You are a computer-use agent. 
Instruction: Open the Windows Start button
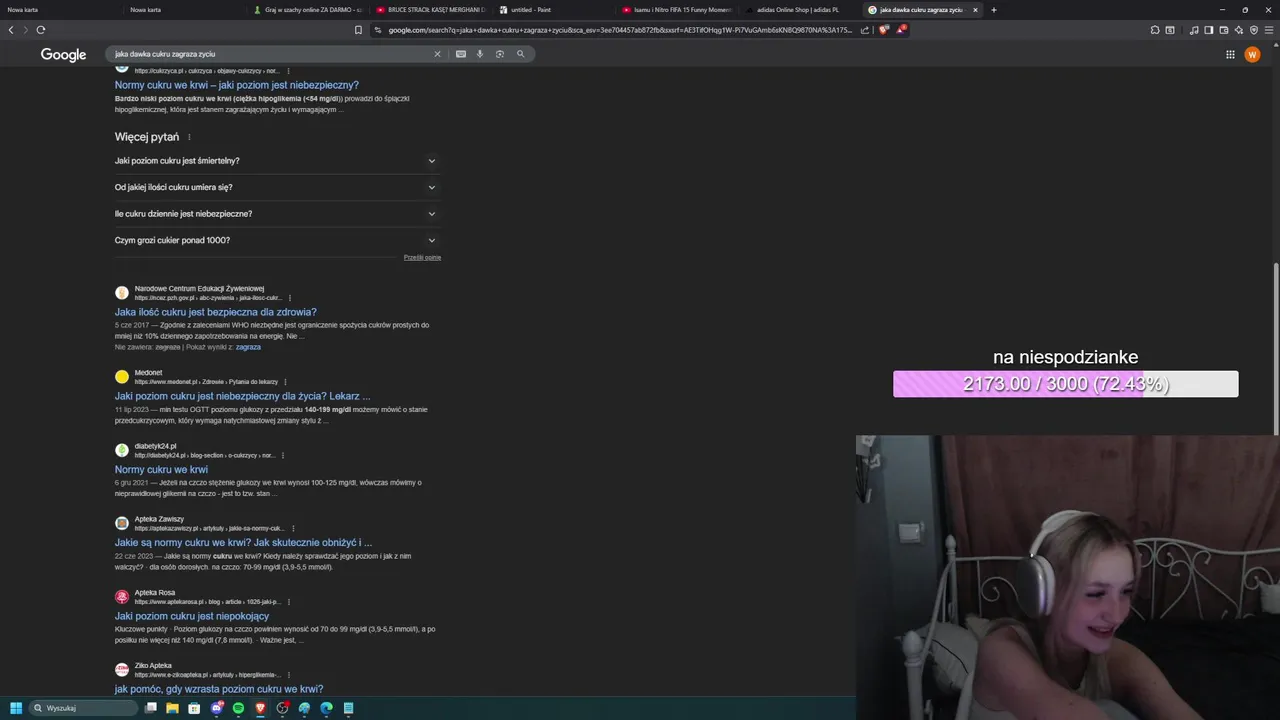click(x=16, y=708)
